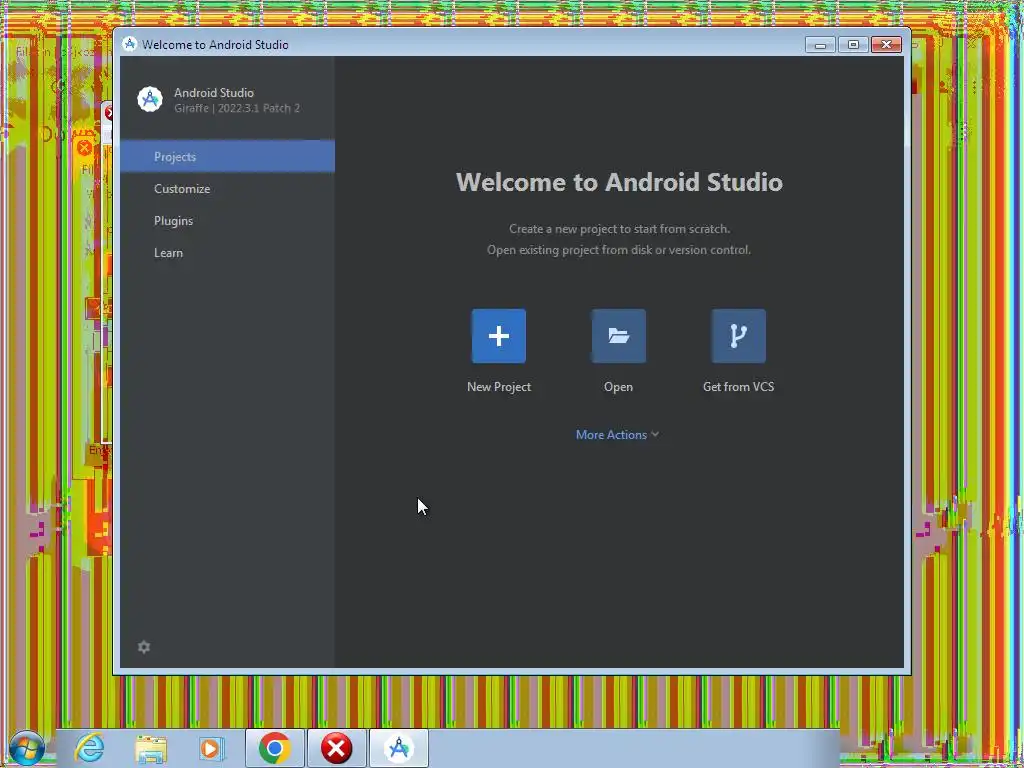This screenshot has height=768, width=1024.
Task: Select the Projects tab
Action: tap(227, 157)
